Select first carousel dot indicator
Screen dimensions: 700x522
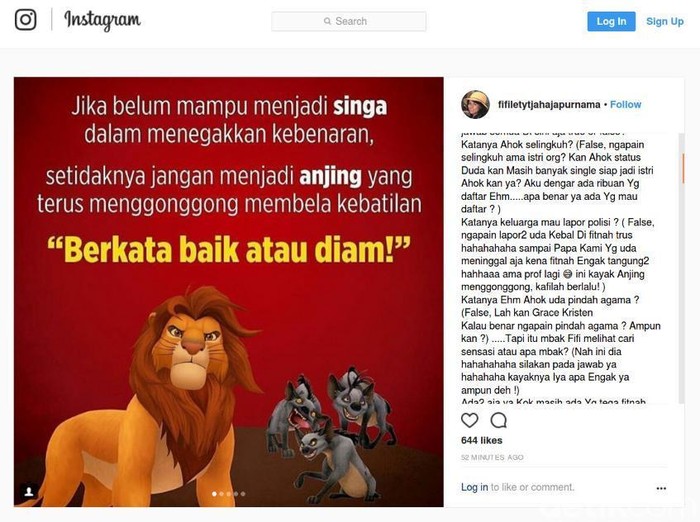pos(214,494)
